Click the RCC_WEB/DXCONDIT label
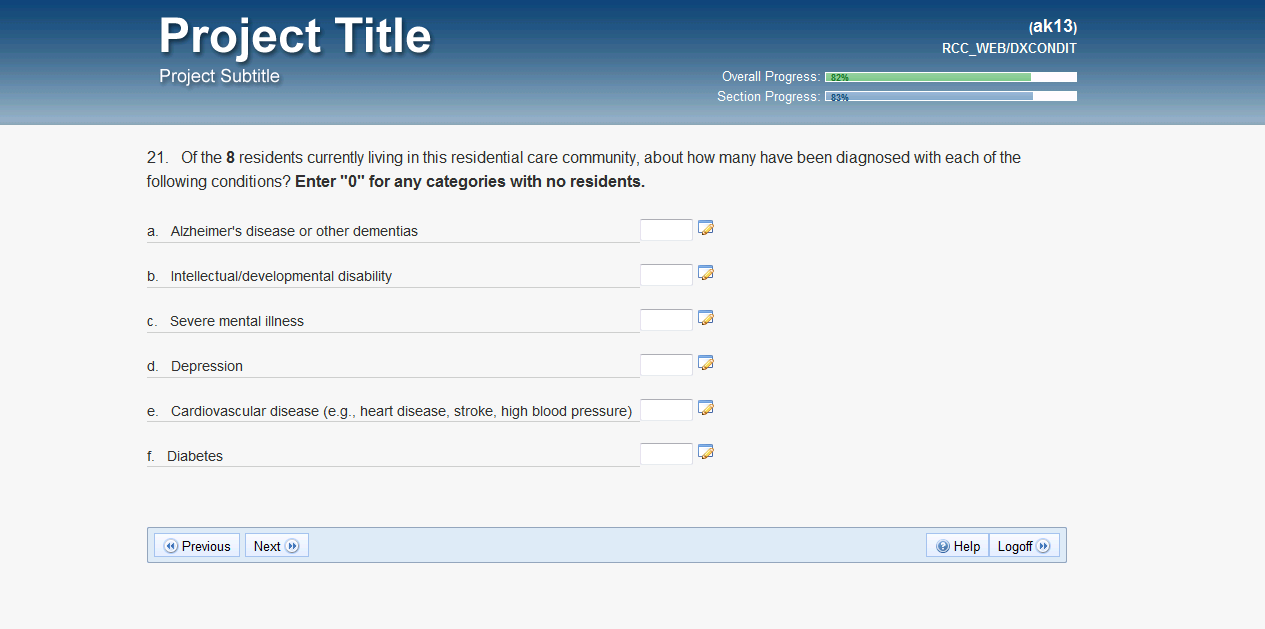Image resolution: width=1265 pixels, height=629 pixels. click(x=1009, y=48)
